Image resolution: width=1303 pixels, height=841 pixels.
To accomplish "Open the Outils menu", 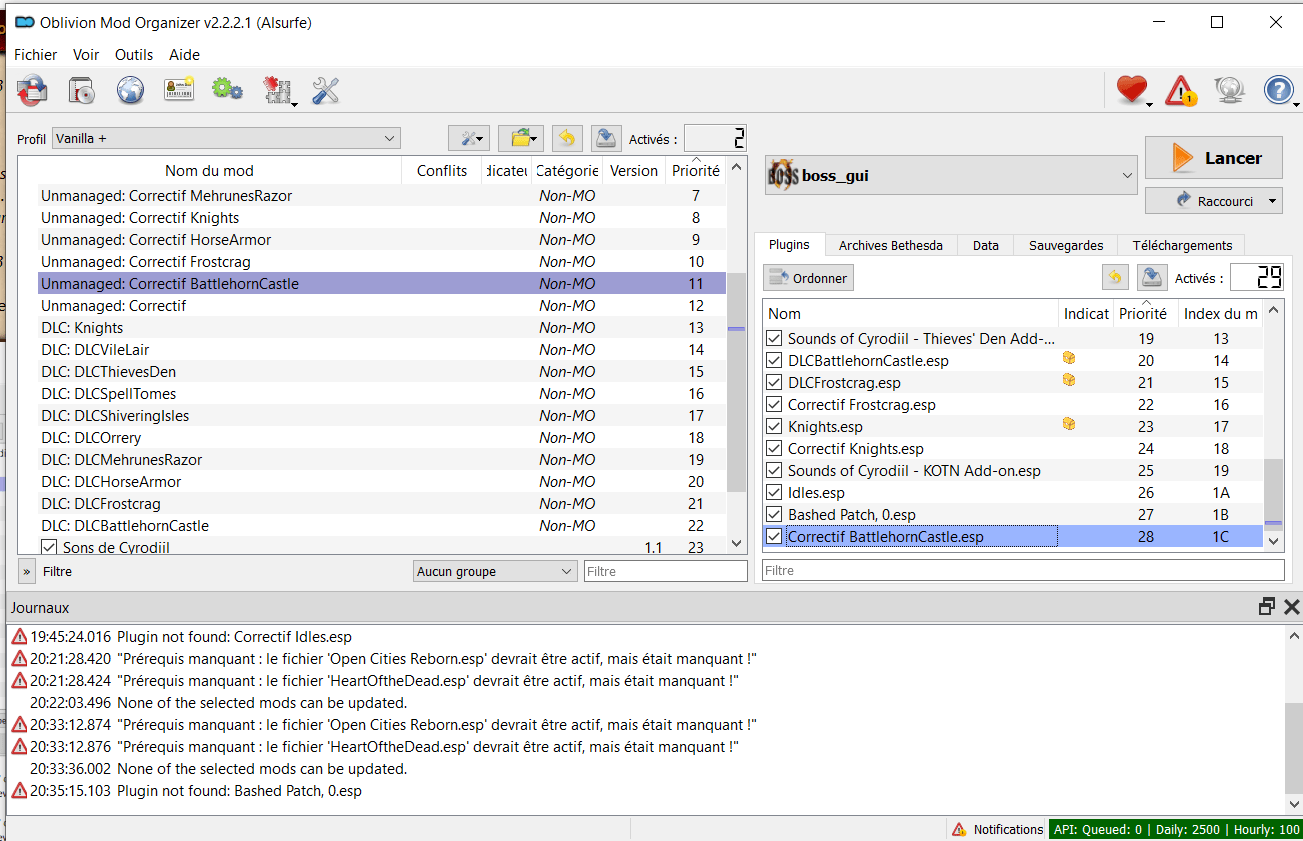I will [134, 55].
